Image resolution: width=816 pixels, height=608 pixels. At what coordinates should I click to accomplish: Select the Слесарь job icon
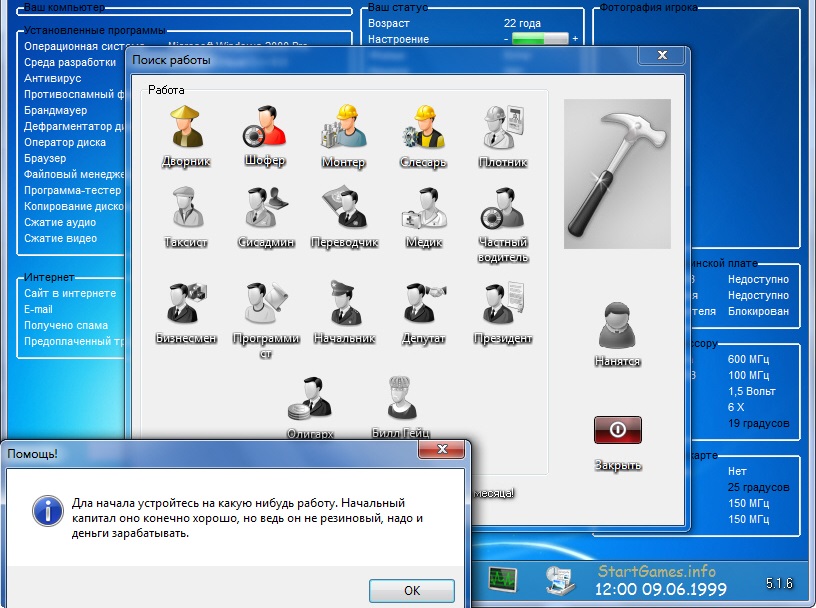pos(423,129)
